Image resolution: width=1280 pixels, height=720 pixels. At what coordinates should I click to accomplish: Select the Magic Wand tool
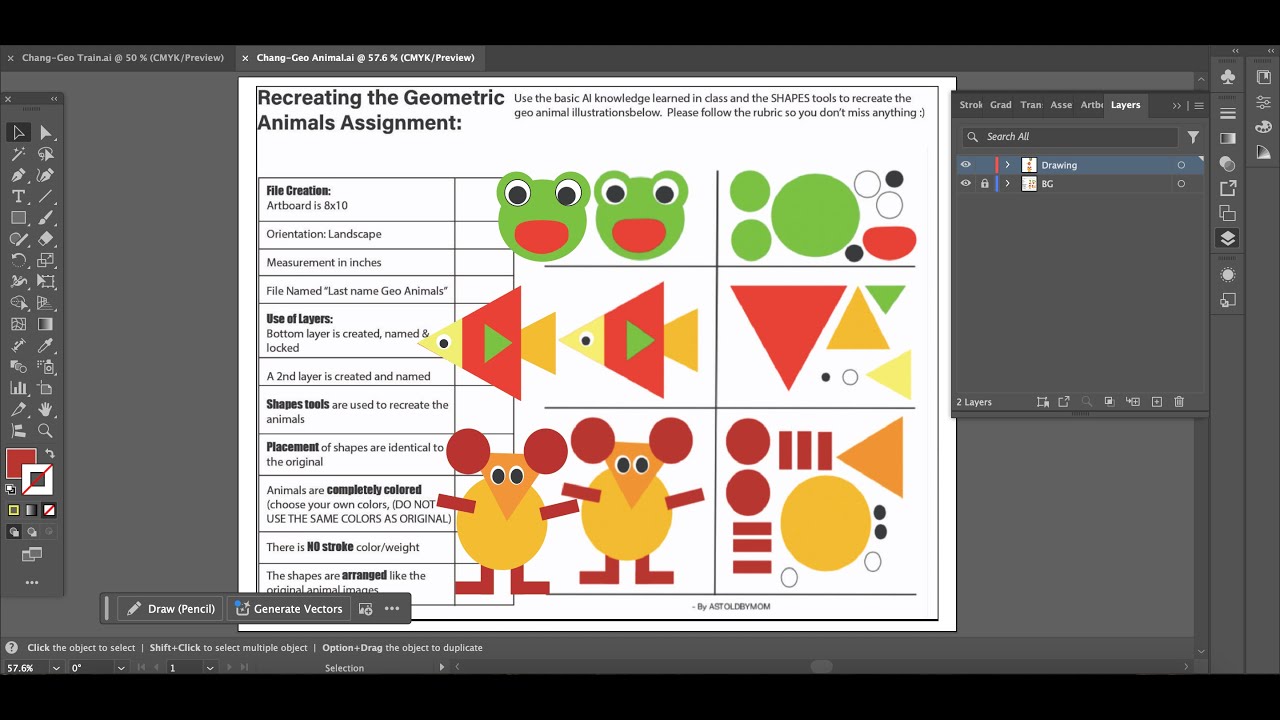tap(18, 154)
